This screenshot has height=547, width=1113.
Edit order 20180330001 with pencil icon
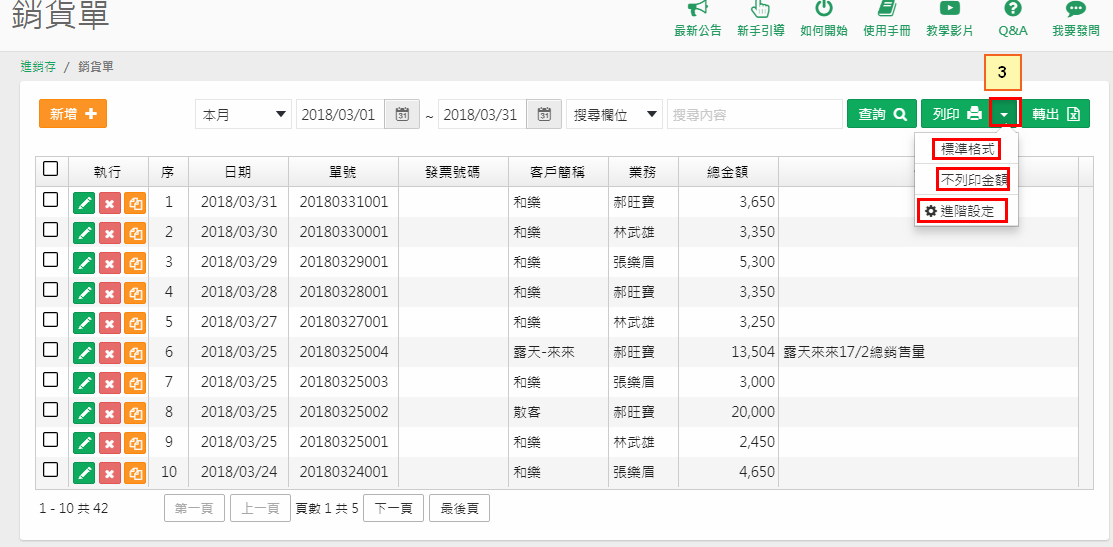tap(84, 232)
